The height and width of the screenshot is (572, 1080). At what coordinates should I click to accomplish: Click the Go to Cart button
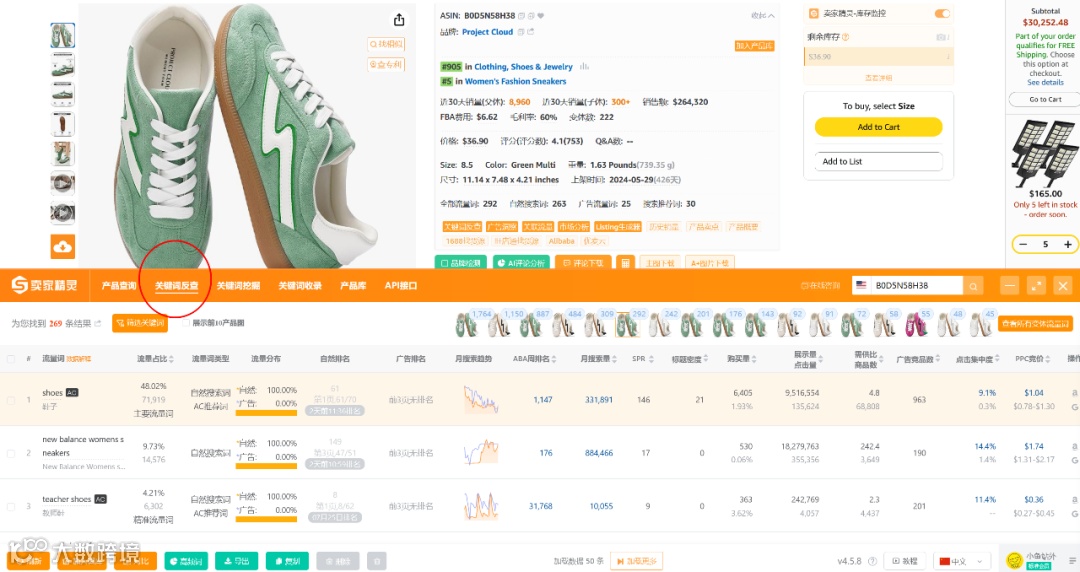pos(1045,99)
